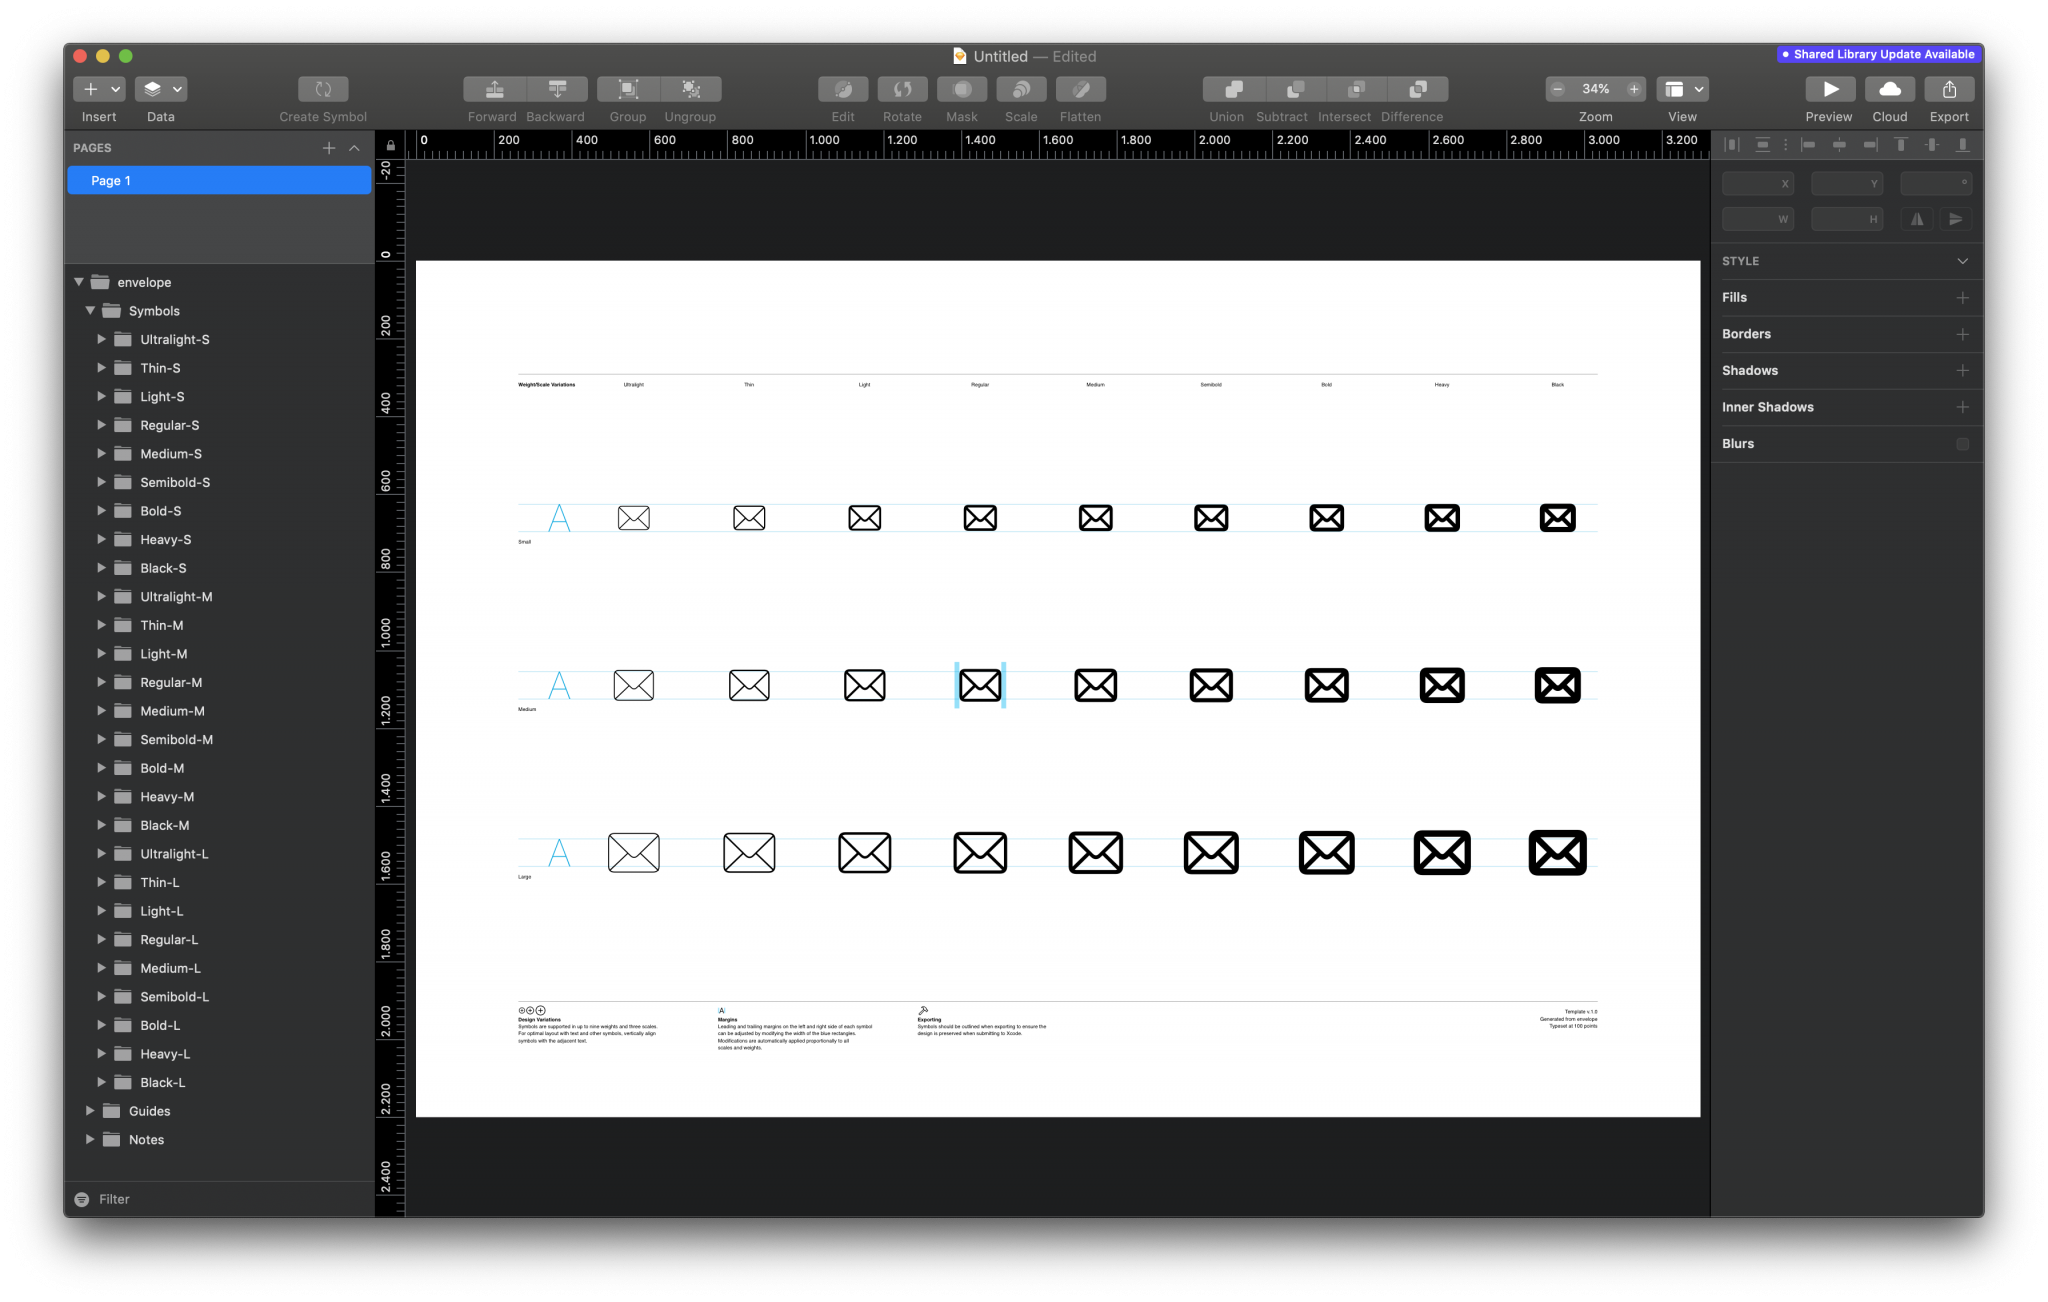This screenshot has height=1302, width=2048.
Task: Enable the Blurs checkbox
Action: (1962, 444)
